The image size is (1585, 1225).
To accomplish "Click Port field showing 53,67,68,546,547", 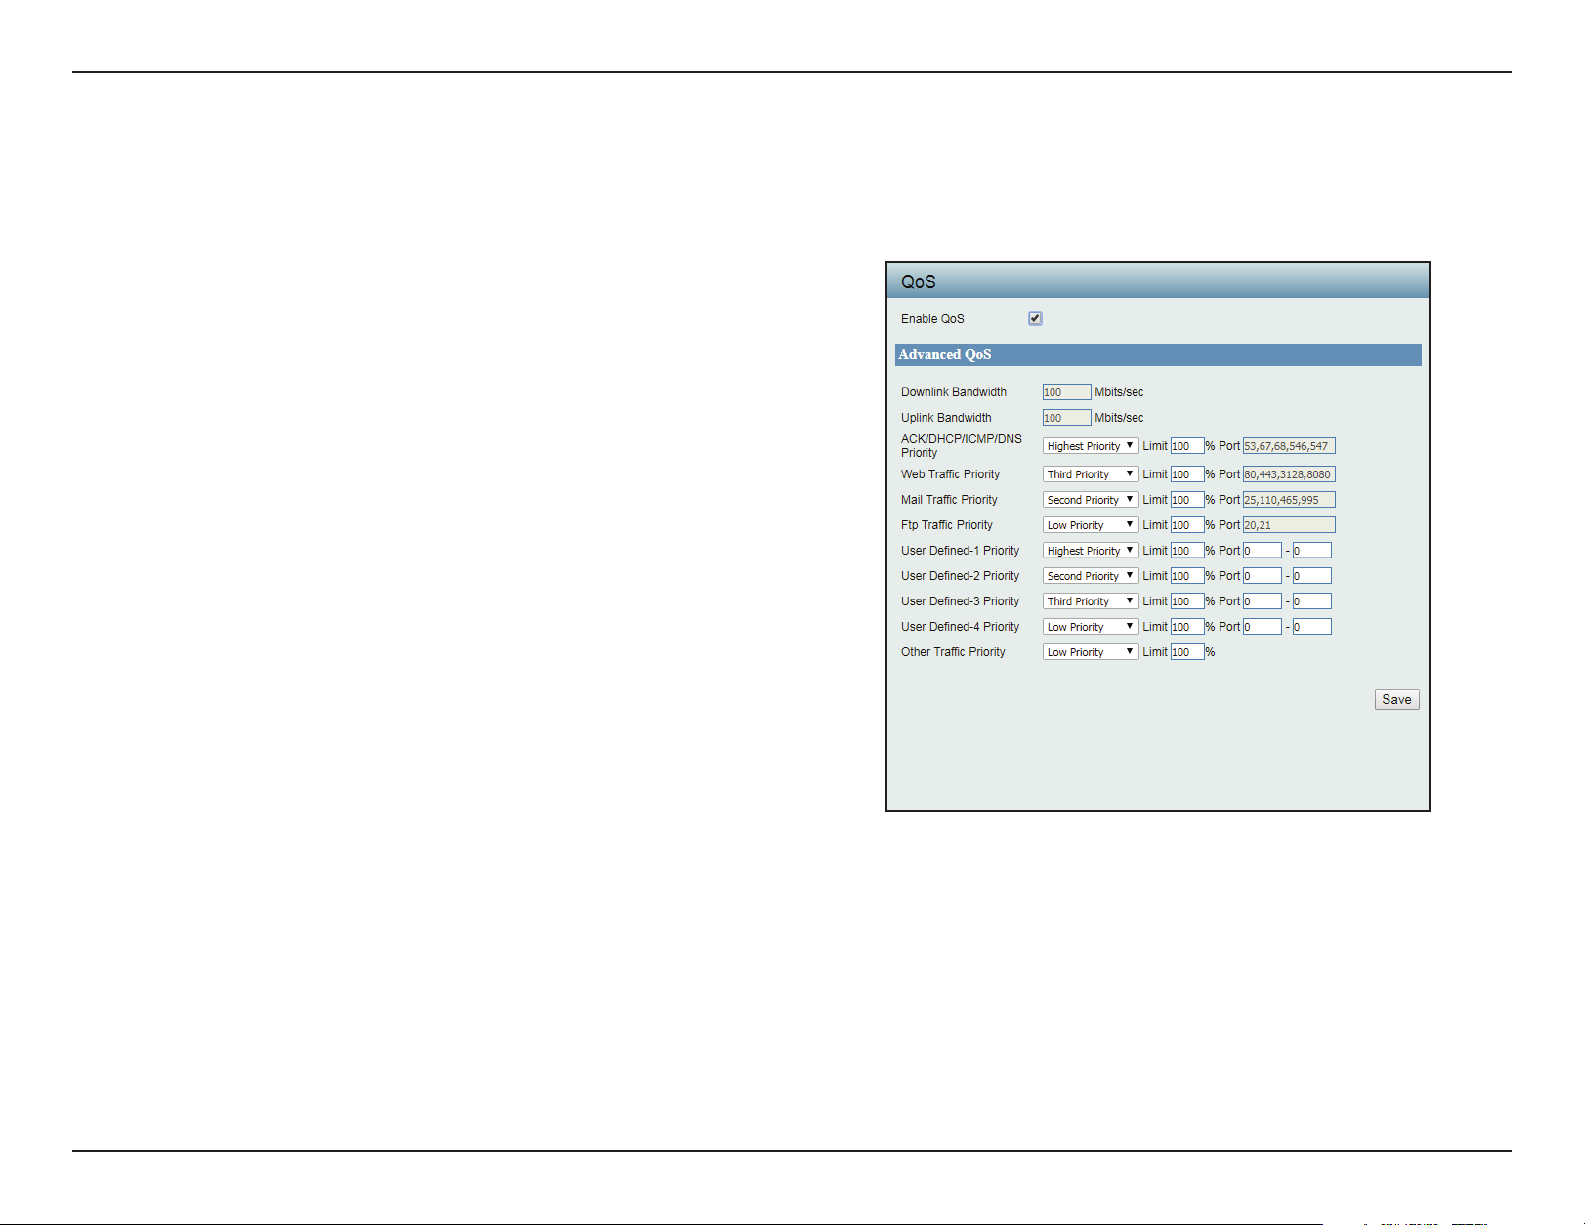I will pyautogui.click(x=1289, y=446).
